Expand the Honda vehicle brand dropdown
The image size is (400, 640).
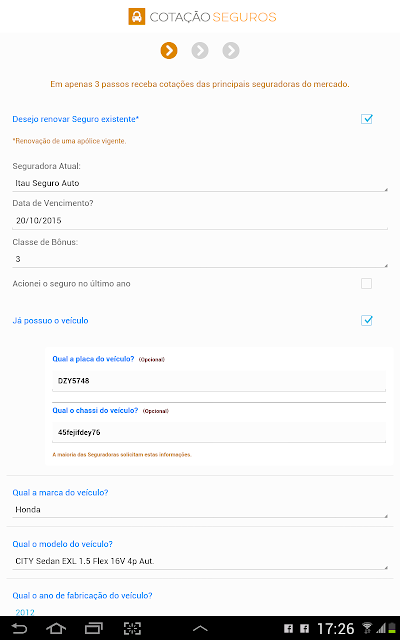tap(200, 510)
